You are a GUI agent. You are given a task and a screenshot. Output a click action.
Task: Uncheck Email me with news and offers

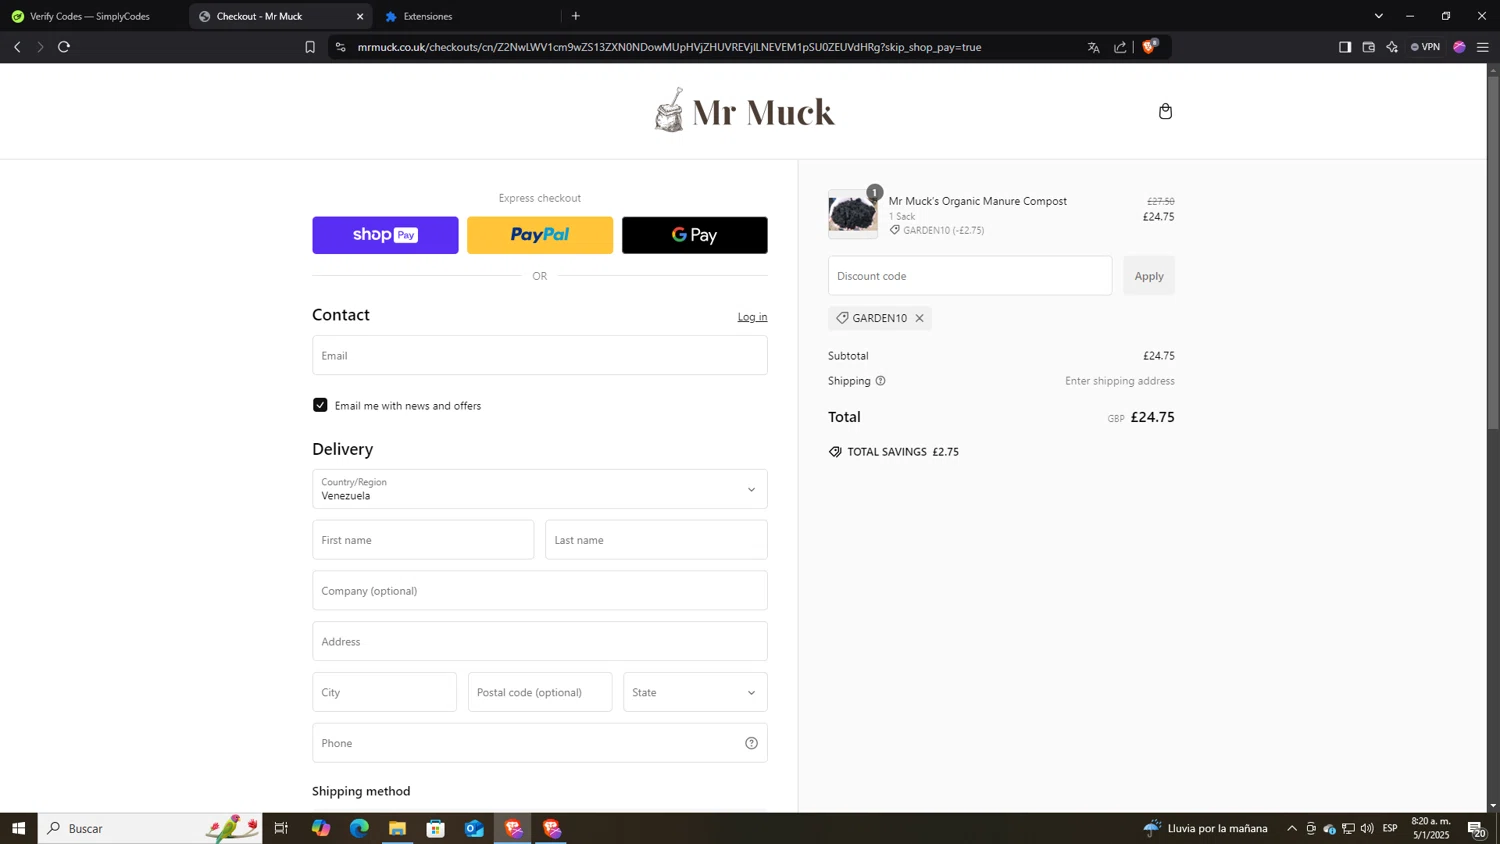click(x=320, y=405)
